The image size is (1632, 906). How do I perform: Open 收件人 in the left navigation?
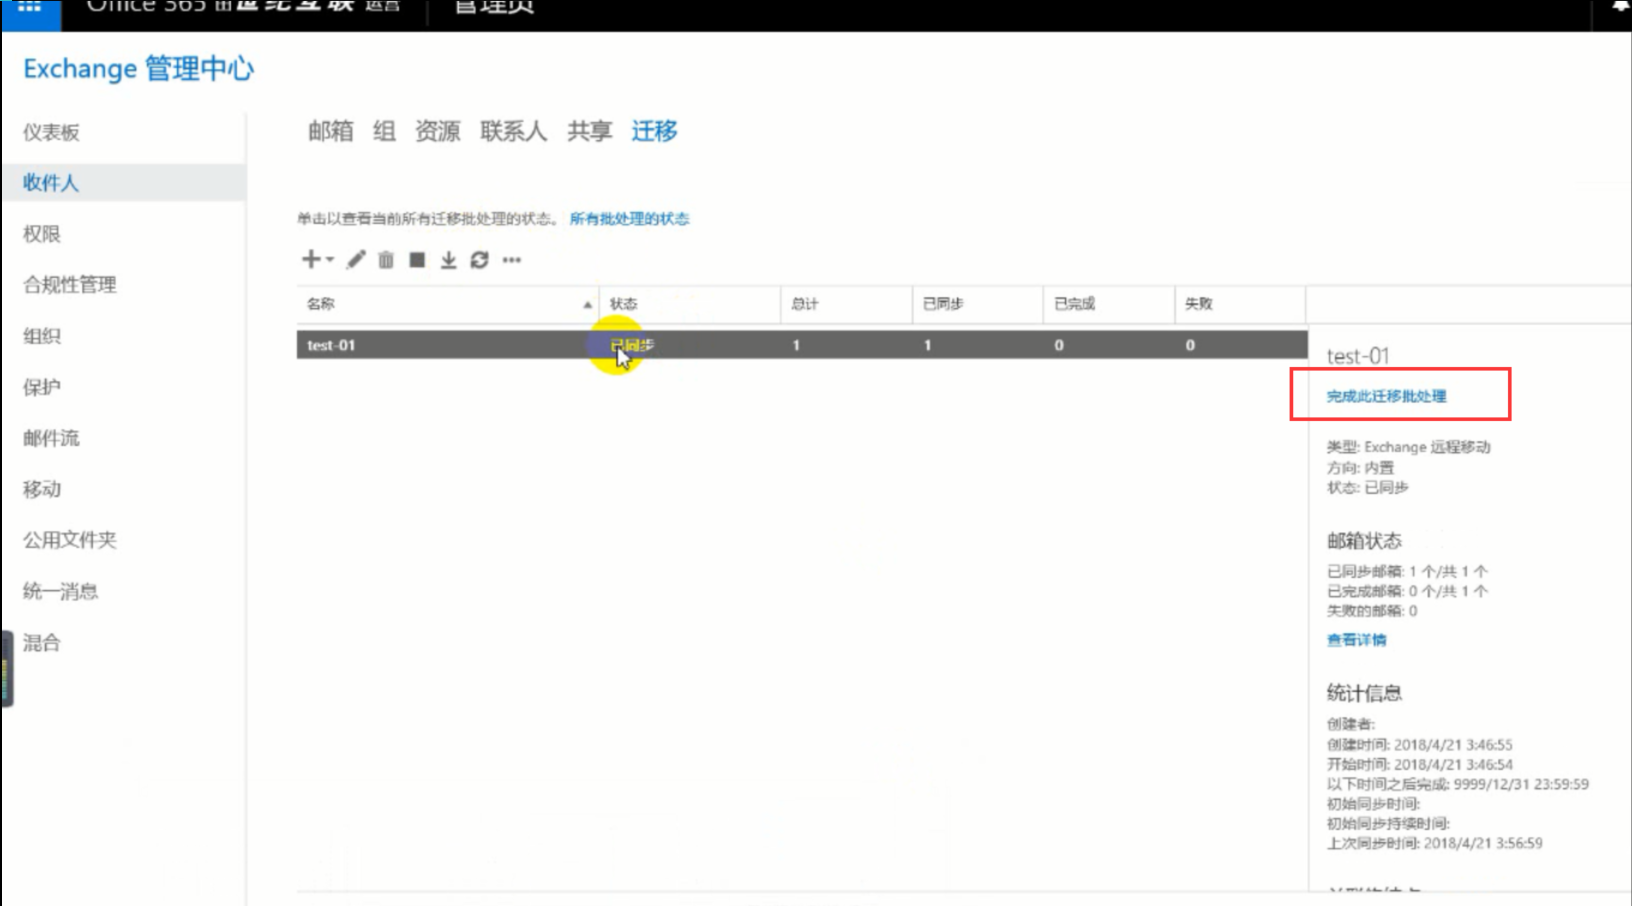[51, 183]
